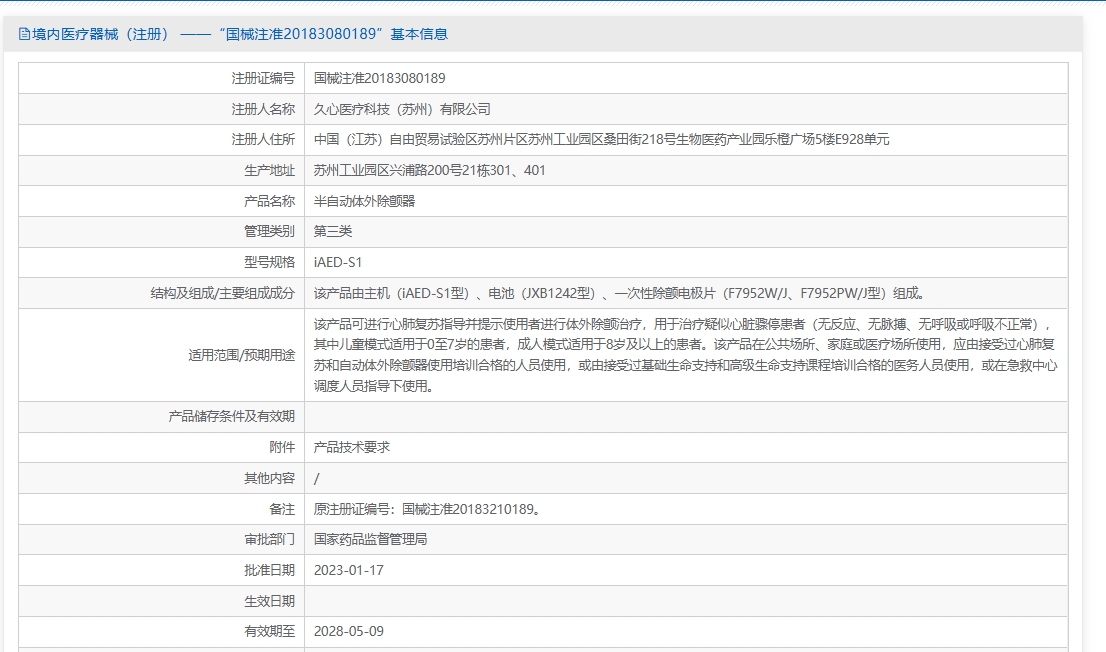Click the 附件 label
Viewport: 1106px width, 652px height.
[282, 447]
